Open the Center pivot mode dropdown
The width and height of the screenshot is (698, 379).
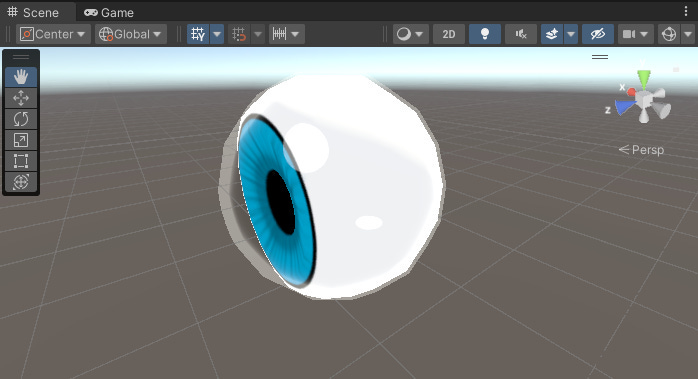tap(53, 34)
